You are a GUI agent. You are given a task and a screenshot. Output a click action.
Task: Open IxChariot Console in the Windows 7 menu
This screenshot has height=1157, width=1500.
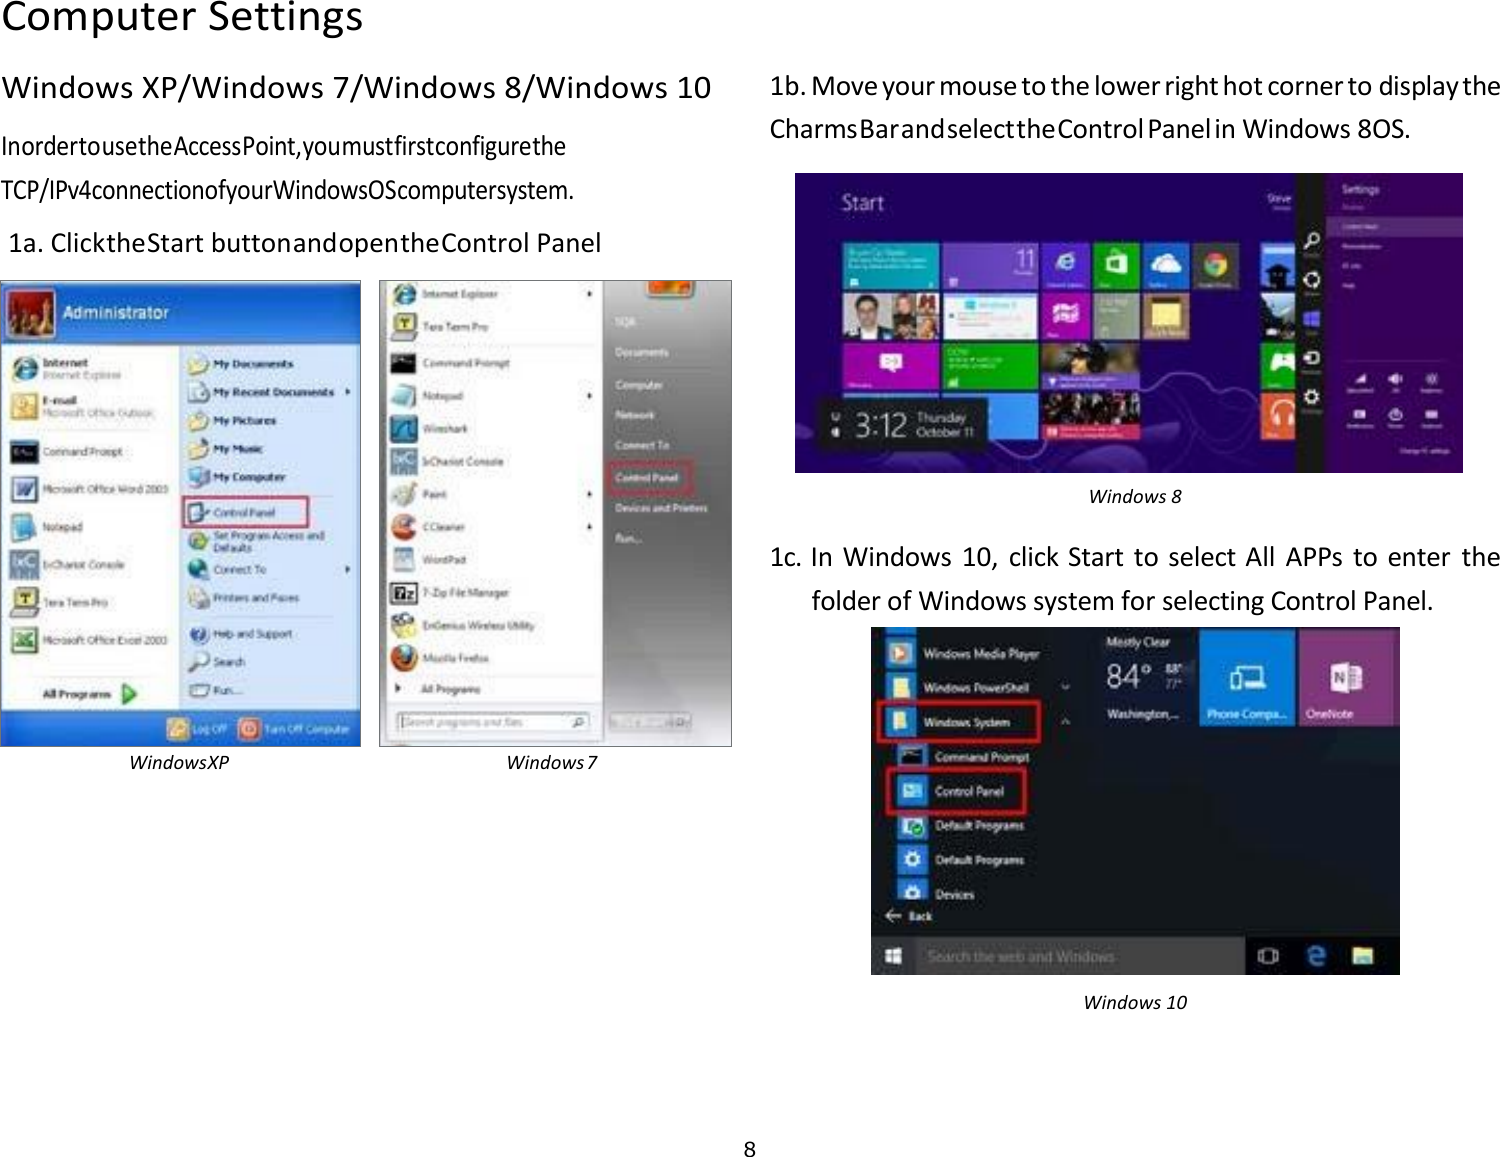(448, 461)
